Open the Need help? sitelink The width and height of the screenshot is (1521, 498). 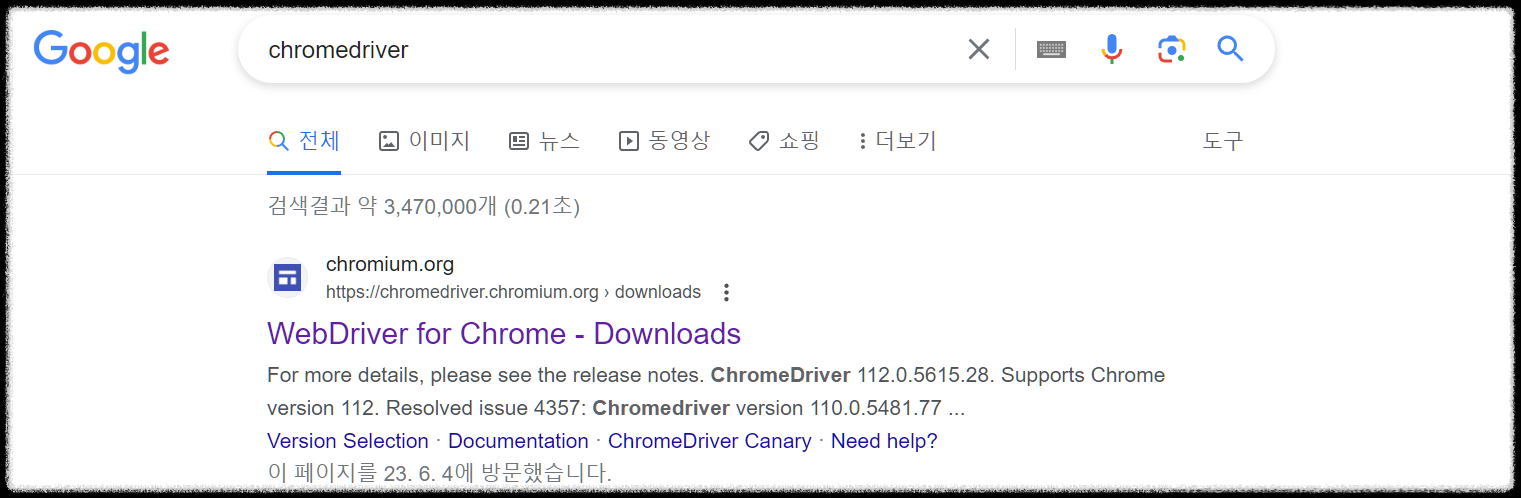(884, 441)
